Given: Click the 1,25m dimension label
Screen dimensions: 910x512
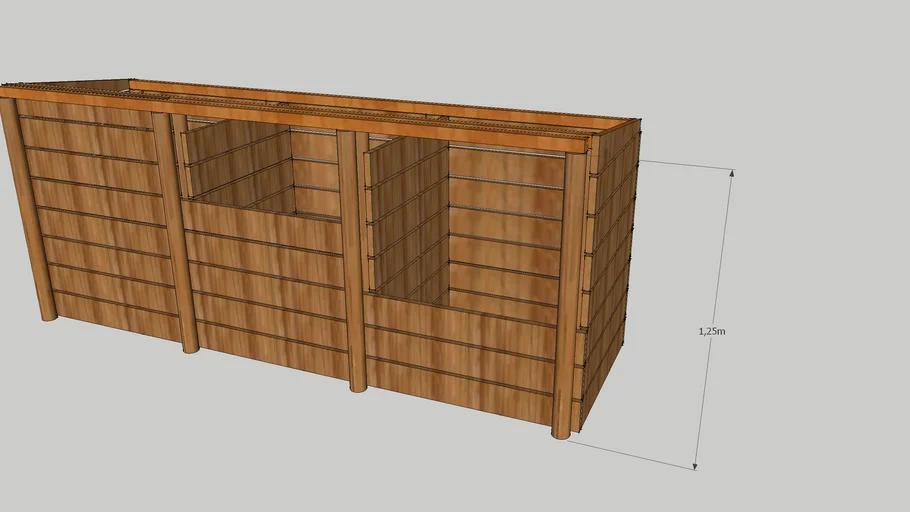Looking at the screenshot, I should (x=711, y=332).
